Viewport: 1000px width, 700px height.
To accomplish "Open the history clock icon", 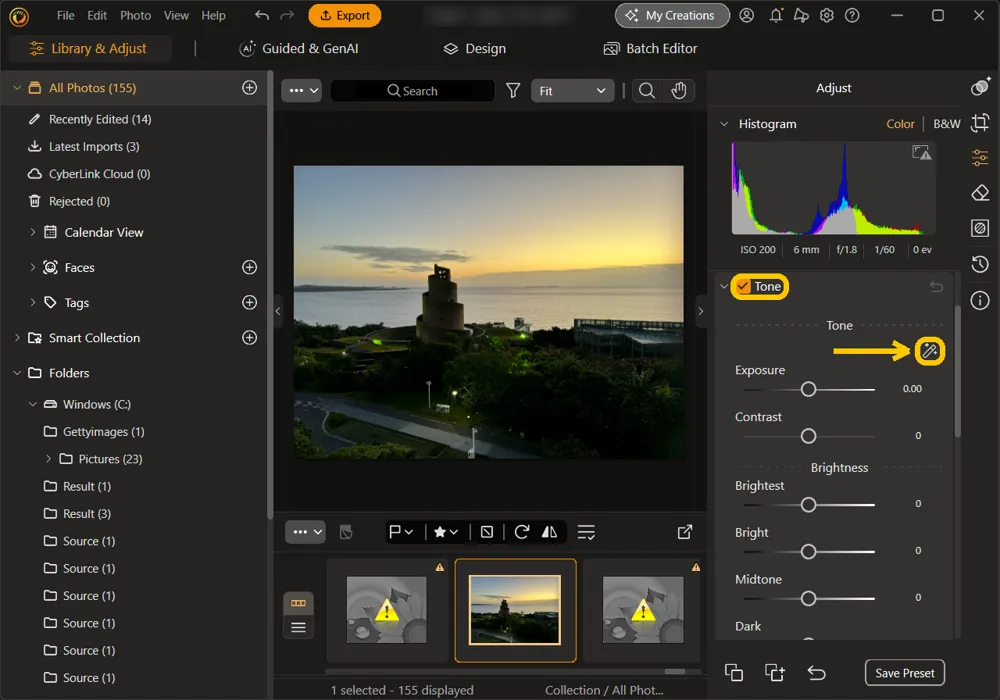I will tap(980, 263).
